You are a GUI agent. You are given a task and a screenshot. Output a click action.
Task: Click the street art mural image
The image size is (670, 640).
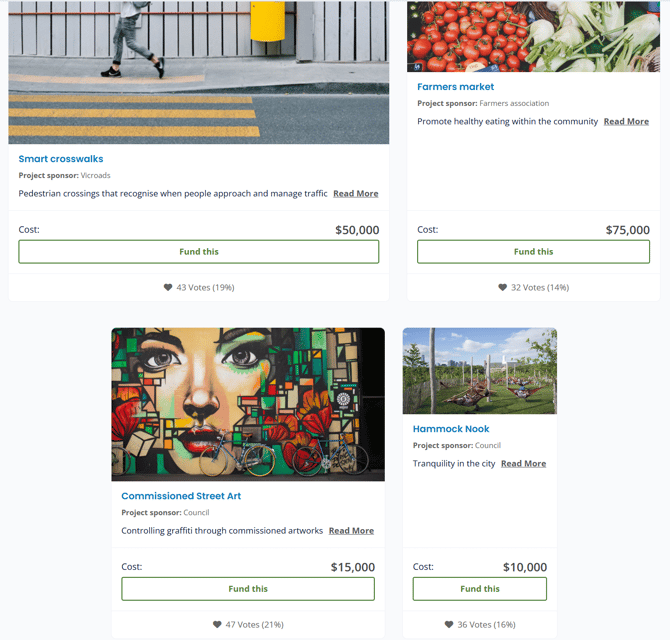[x=248, y=404]
